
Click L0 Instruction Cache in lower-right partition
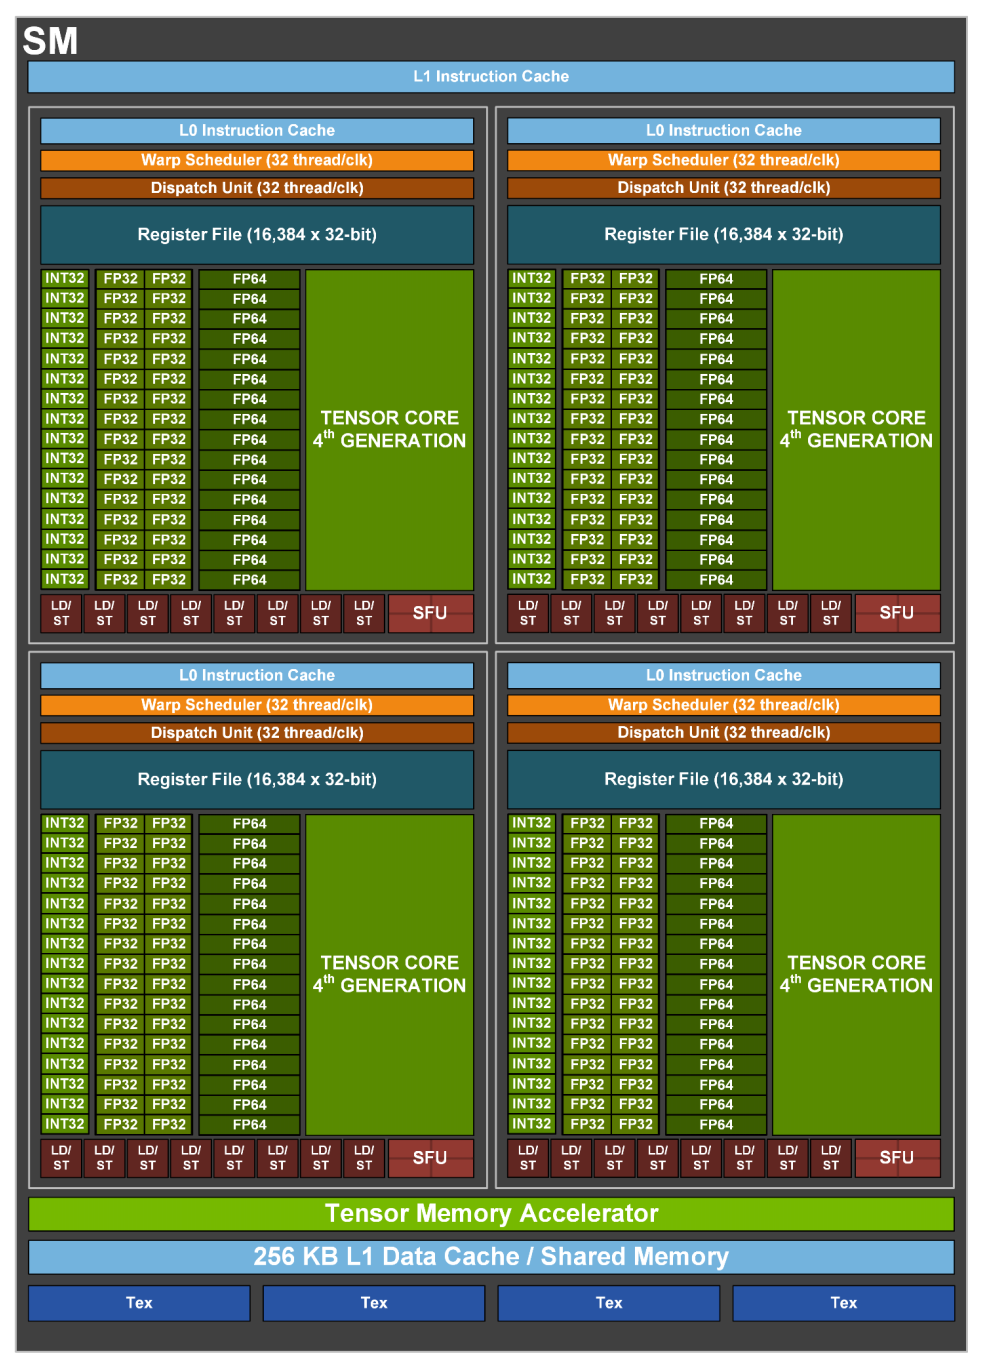coord(724,676)
